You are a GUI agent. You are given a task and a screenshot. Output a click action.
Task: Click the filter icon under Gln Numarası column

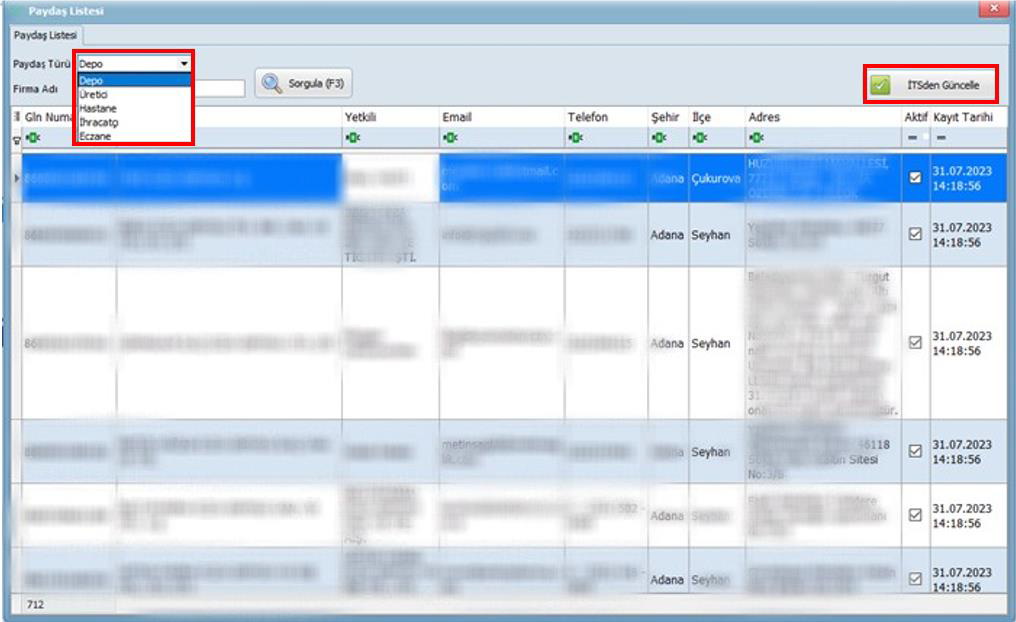point(31,137)
